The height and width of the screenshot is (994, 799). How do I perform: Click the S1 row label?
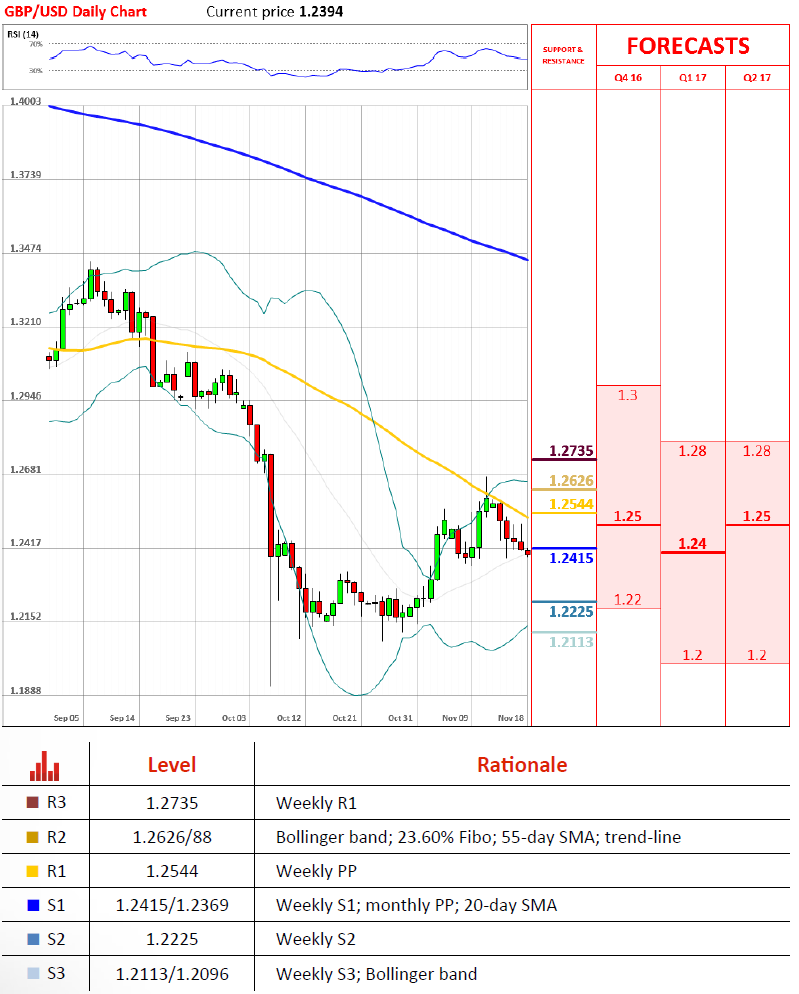(56, 905)
